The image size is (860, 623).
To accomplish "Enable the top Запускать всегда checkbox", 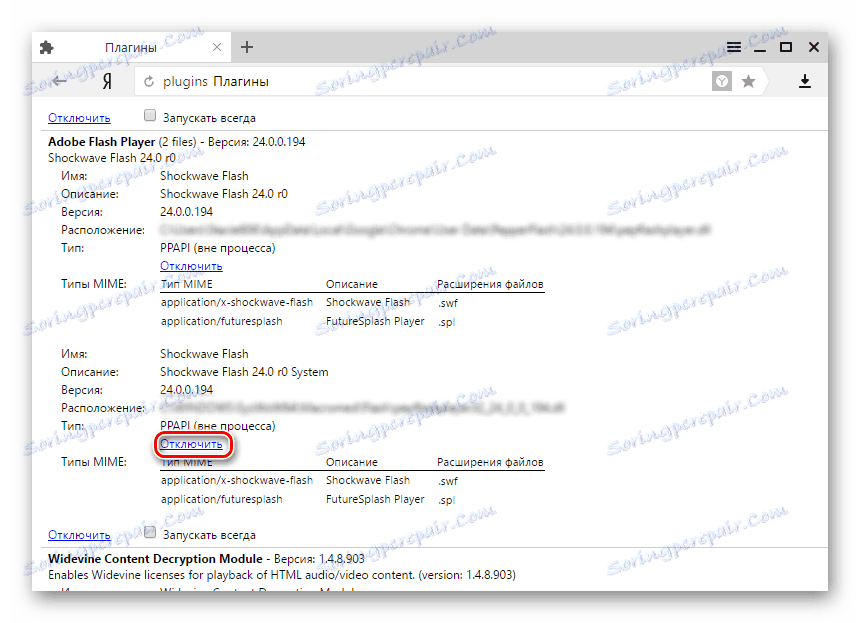I will (x=150, y=115).
